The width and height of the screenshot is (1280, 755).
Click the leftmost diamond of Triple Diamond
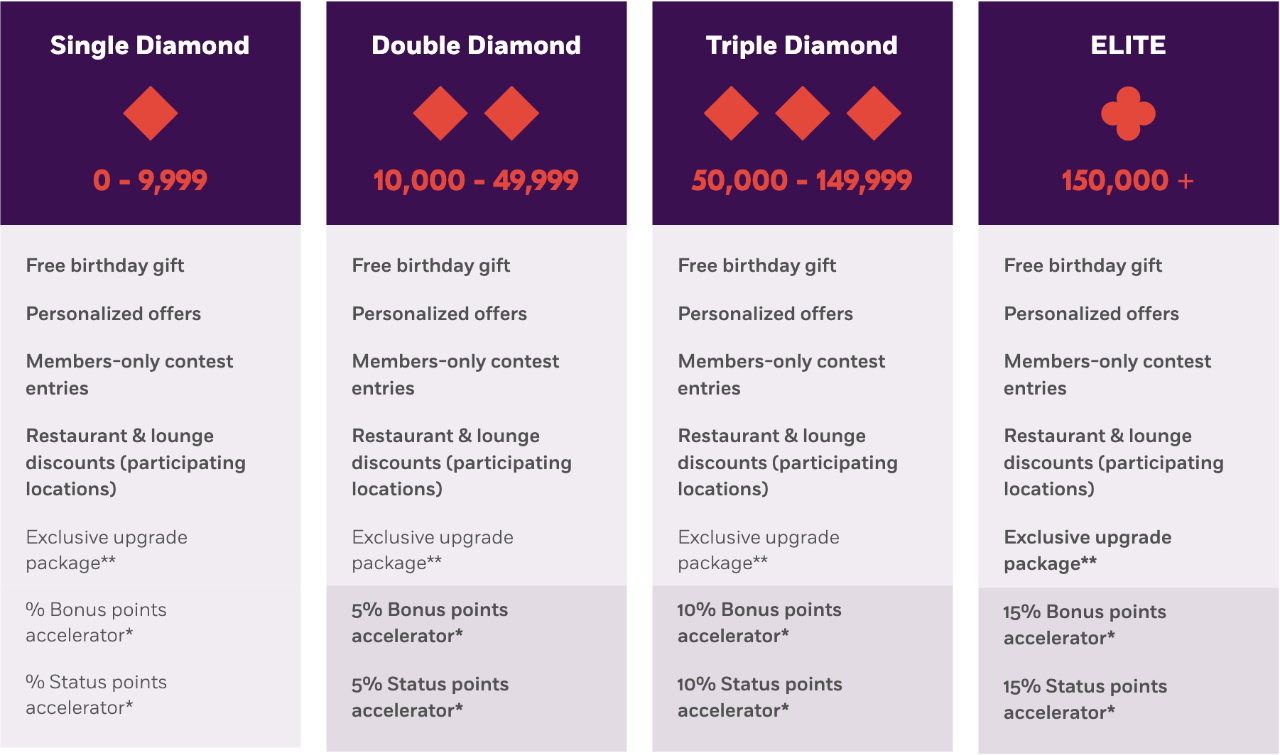(x=731, y=112)
